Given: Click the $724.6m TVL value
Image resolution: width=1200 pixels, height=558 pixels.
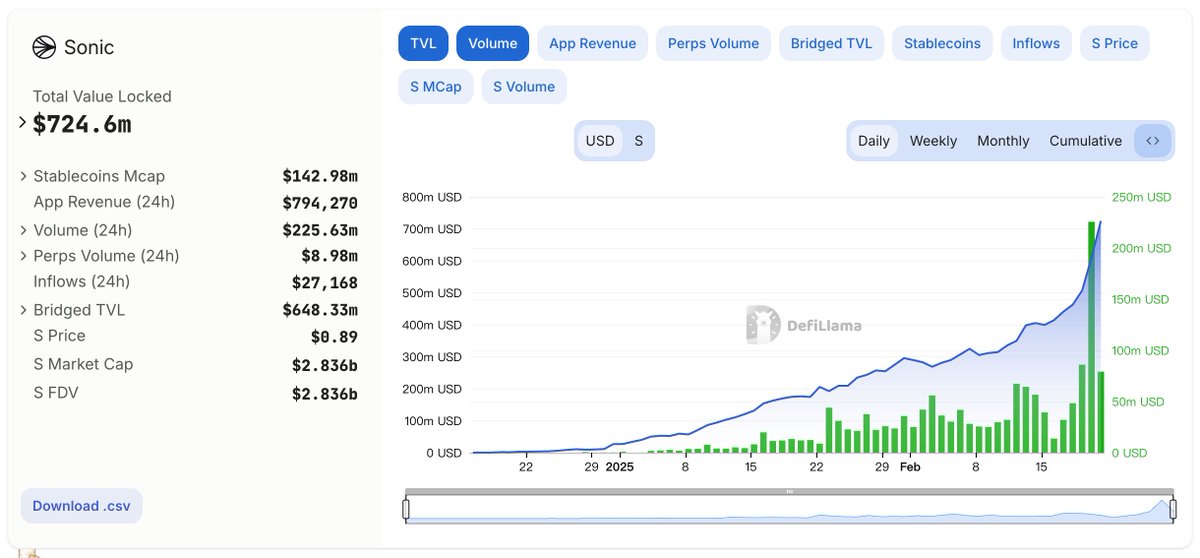Looking at the screenshot, I should coord(82,124).
